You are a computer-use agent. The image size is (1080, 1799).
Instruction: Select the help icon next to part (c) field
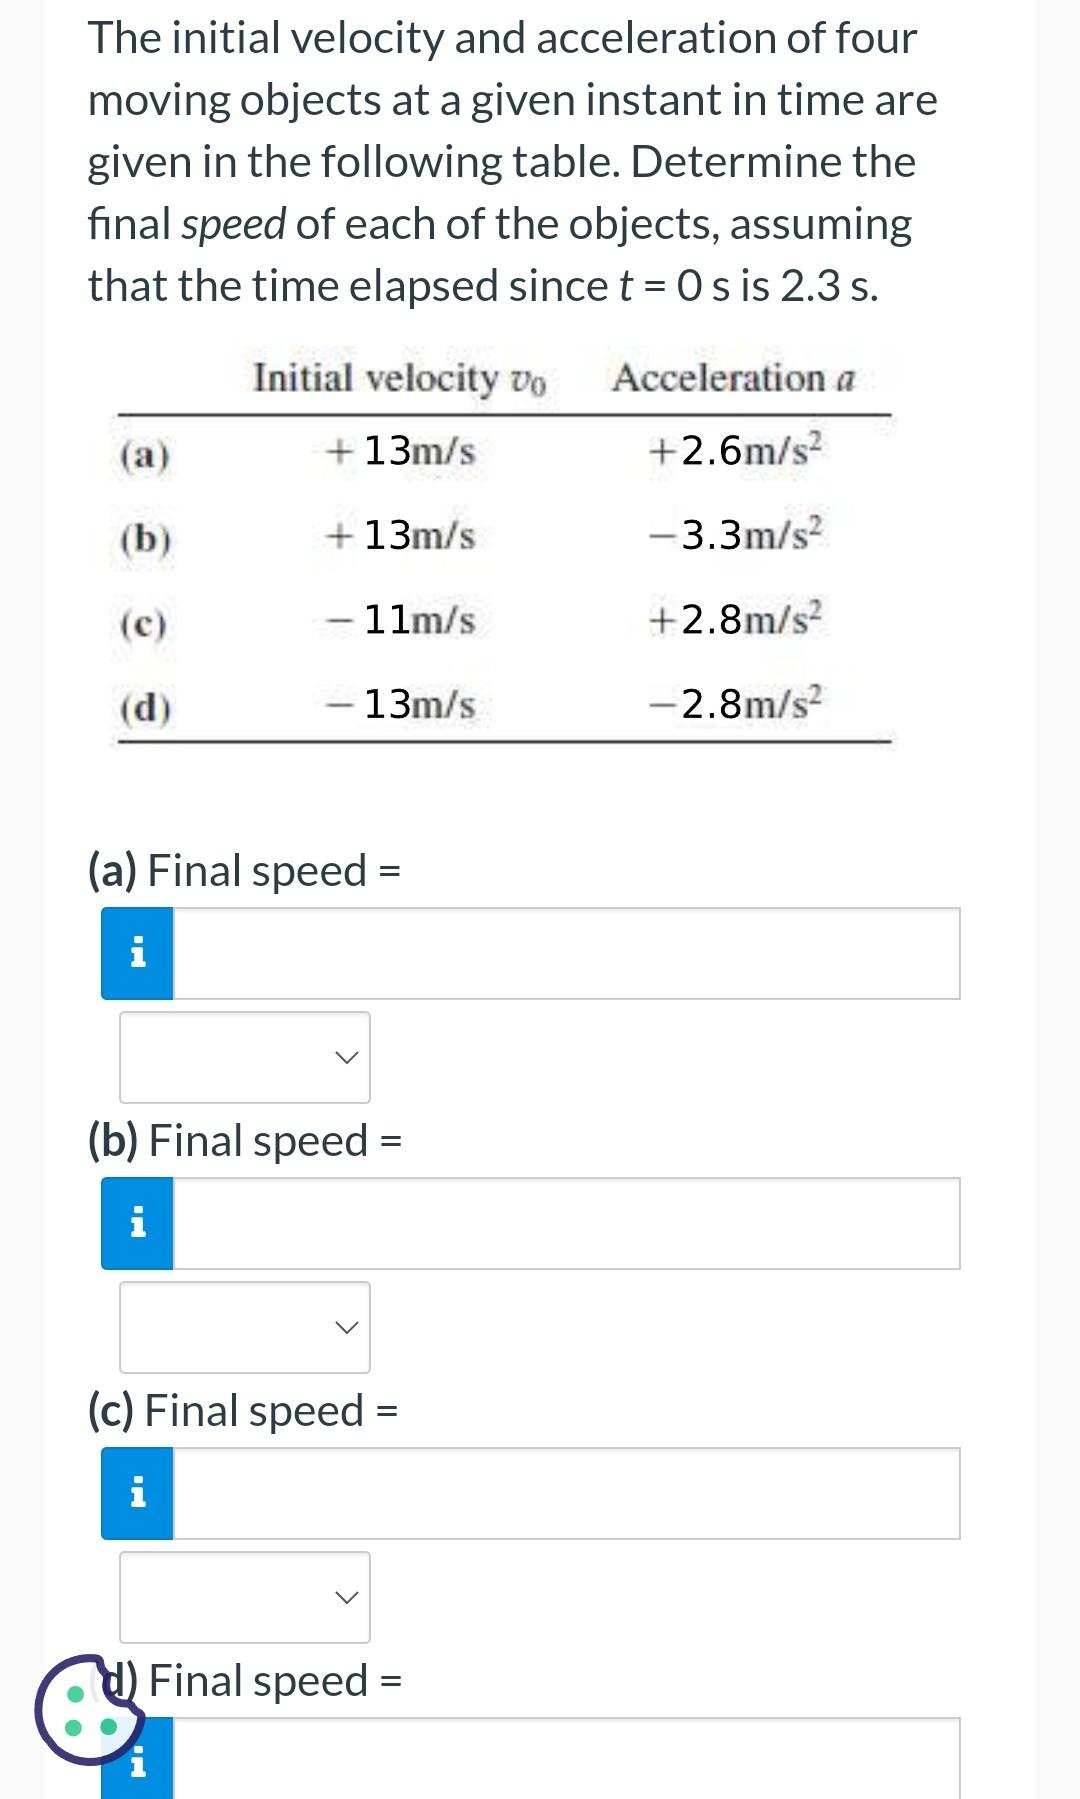(x=138, y=1493)
